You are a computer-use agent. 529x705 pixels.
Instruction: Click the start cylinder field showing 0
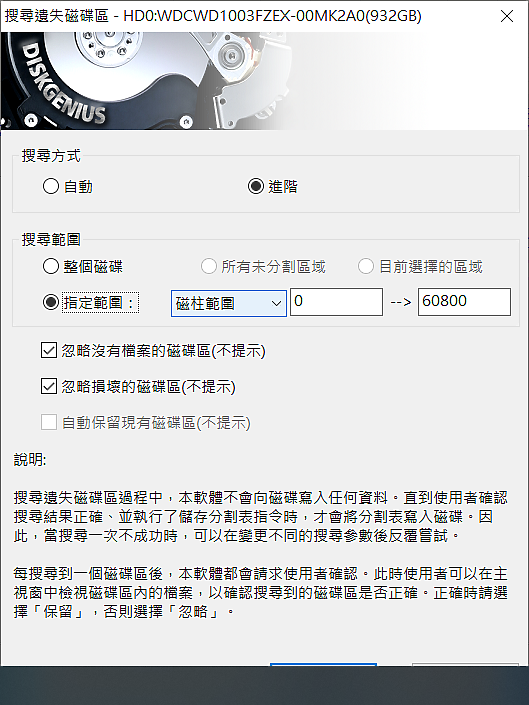click(x=336, y=302)
